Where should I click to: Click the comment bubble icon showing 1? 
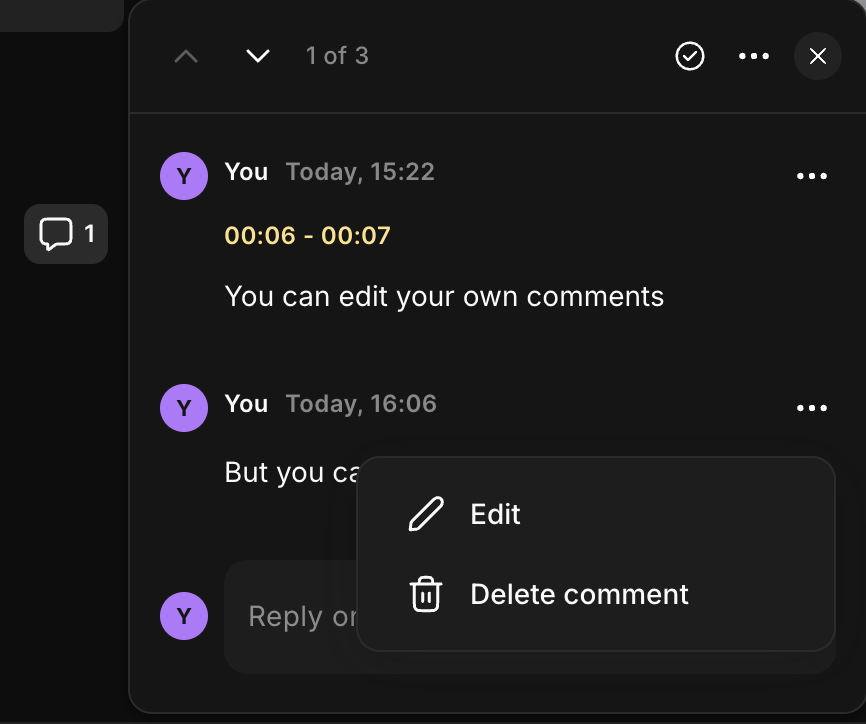(66, 234)
